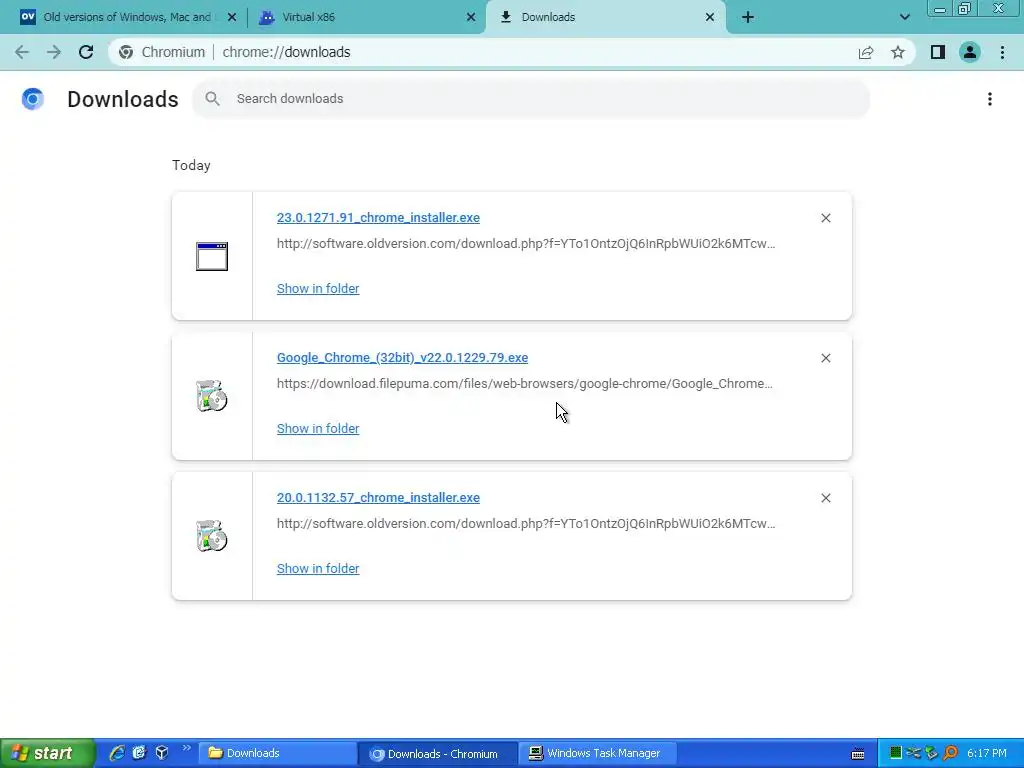This screenshot has width=1024, height=768.
Task: Click the cube icon in quick launch
Action: [x=162, y=753]
